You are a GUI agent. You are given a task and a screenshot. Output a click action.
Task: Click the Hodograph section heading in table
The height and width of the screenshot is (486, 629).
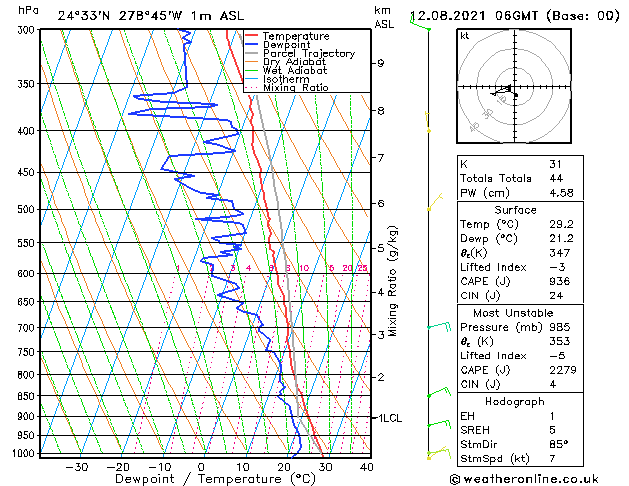coord(515,402)
